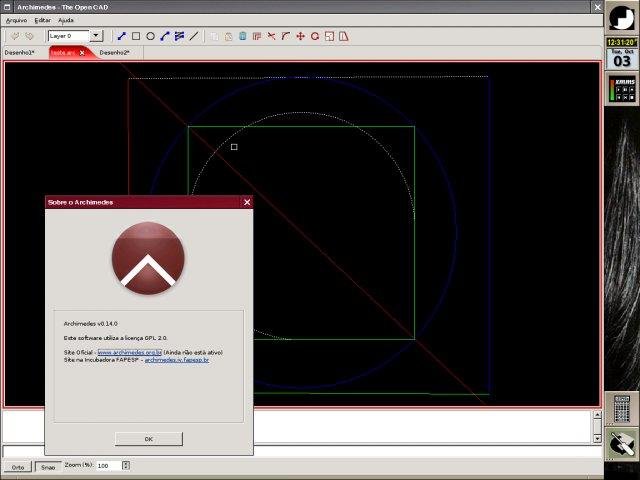Choose the Trim tool in toolbar

point(271,36)
